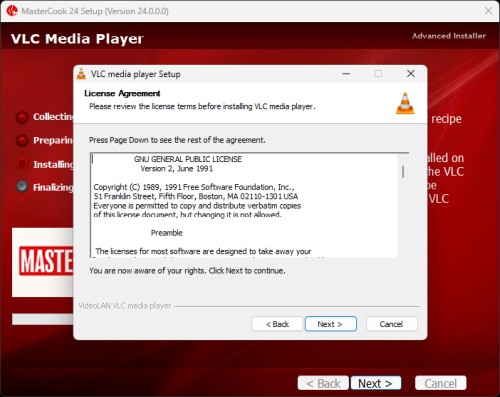Click the VLC cone icon in the dialog title bar
Screen dimensions: 500x397
pyautogui.click(x=81, y=74)
